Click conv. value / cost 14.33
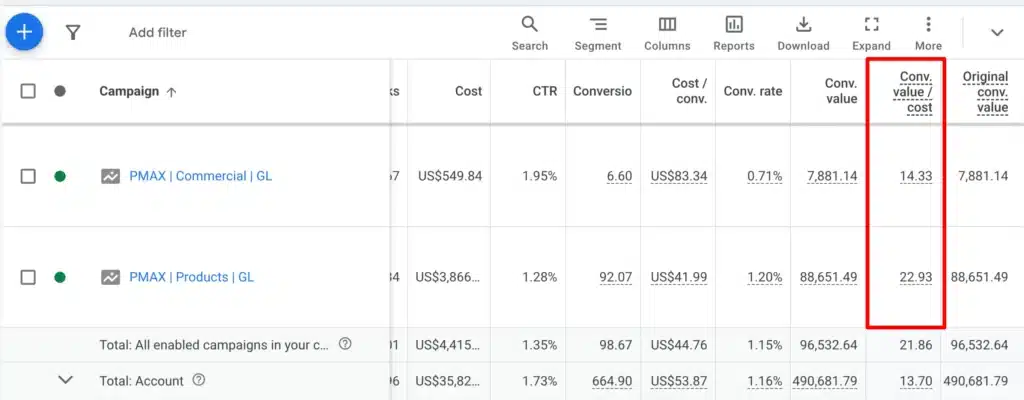Viewport: 1024px width, 400px height. (x=916, y=176)
